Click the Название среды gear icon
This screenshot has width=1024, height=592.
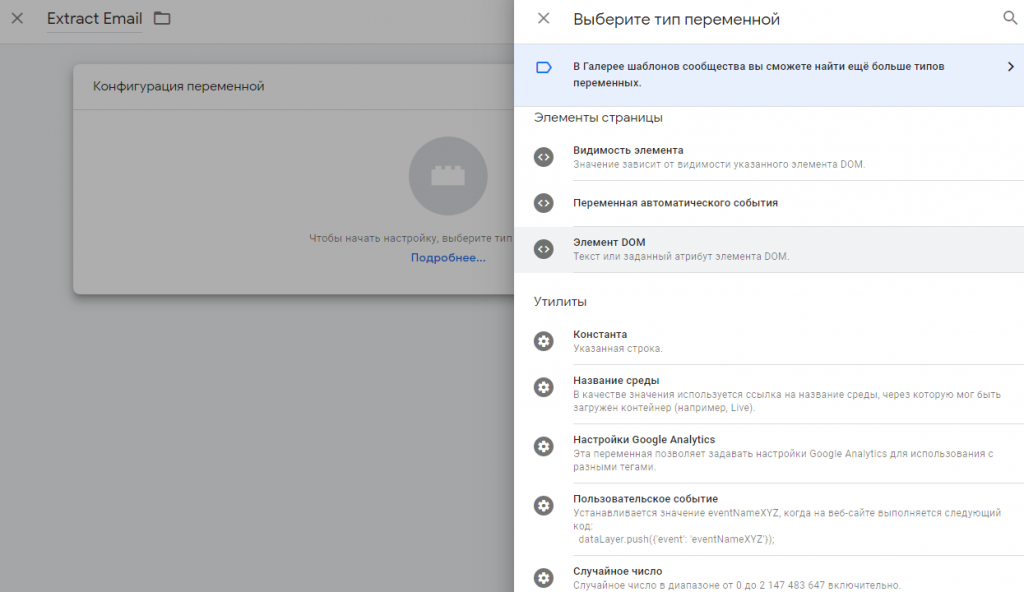[x=543, y=387]
